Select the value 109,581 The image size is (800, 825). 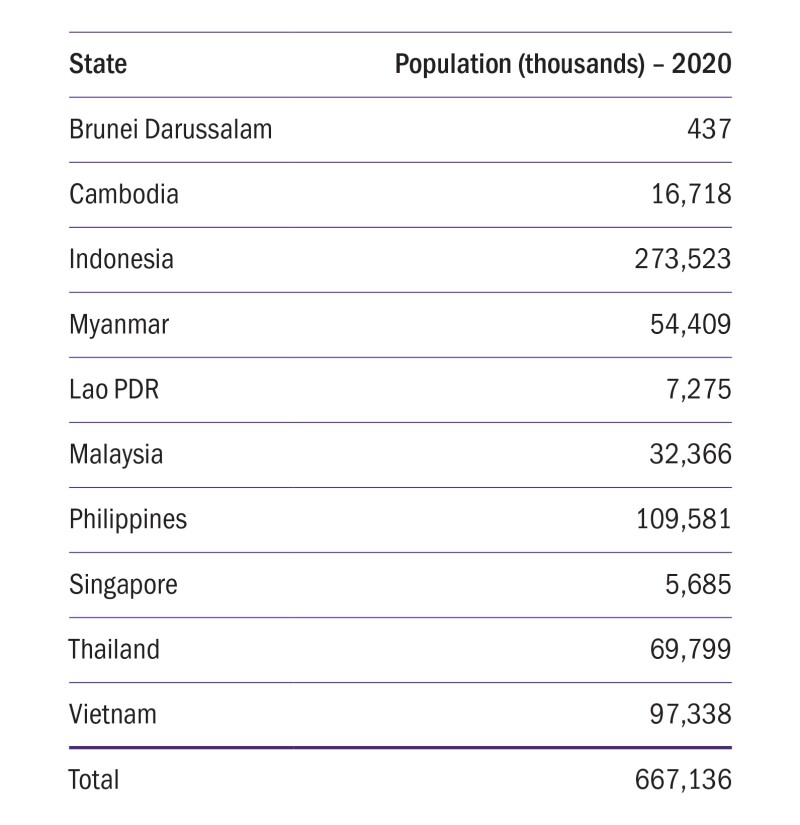(x=683, y=520)
